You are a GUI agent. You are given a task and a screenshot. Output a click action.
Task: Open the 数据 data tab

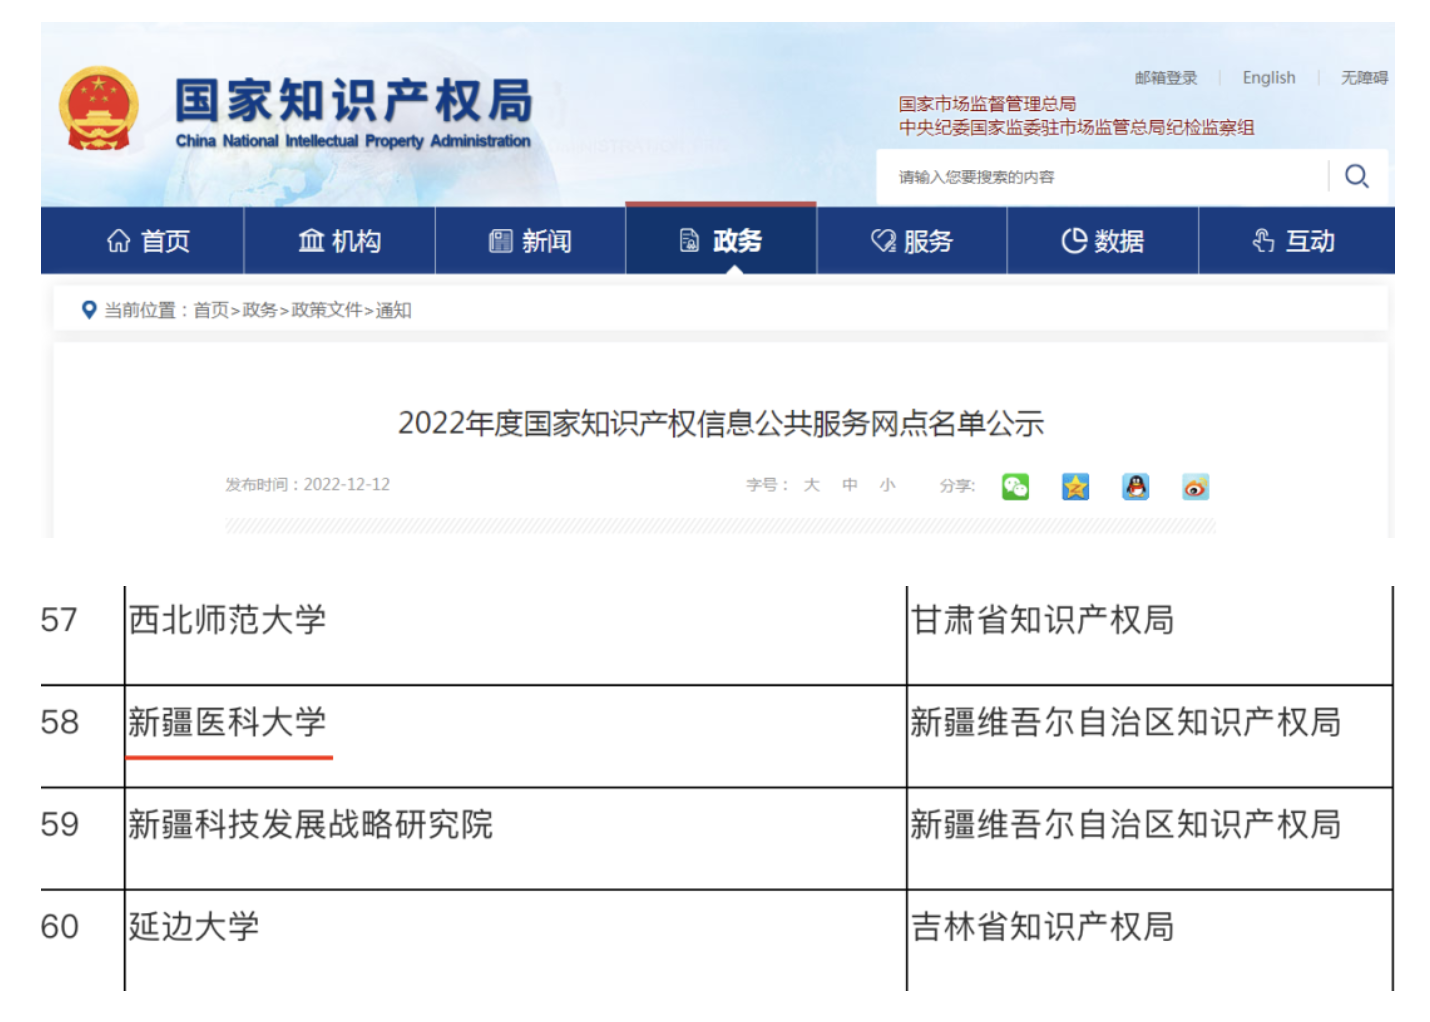(1102, 241)
